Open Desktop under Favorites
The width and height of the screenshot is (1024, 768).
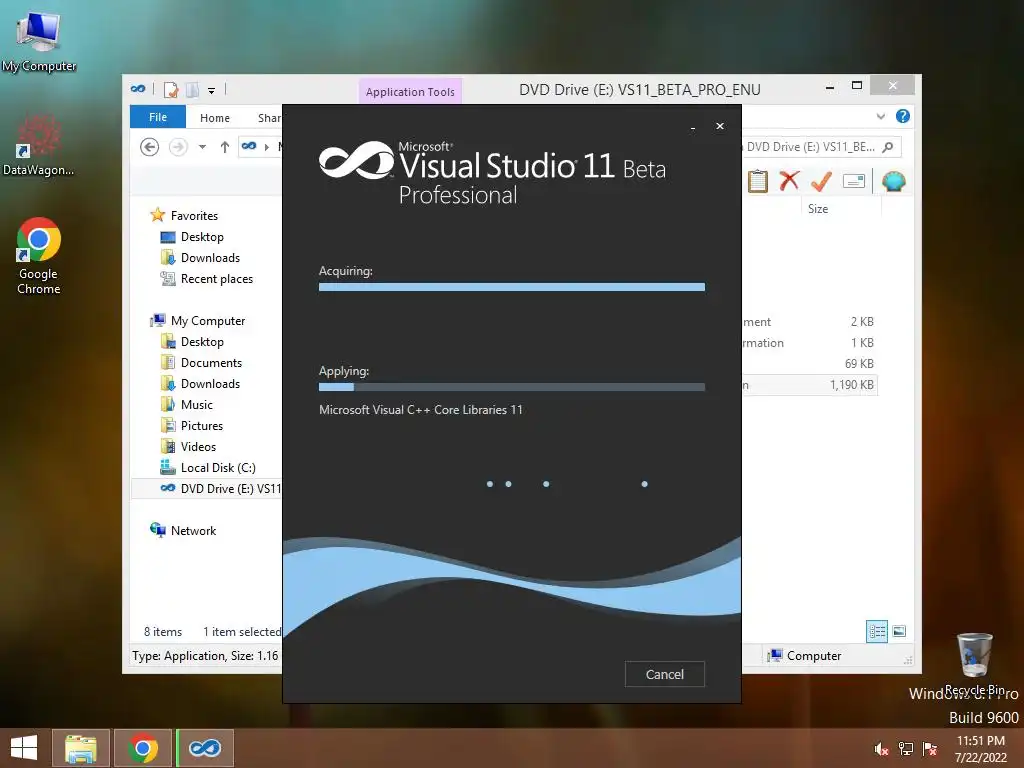(x=202, y=236)
